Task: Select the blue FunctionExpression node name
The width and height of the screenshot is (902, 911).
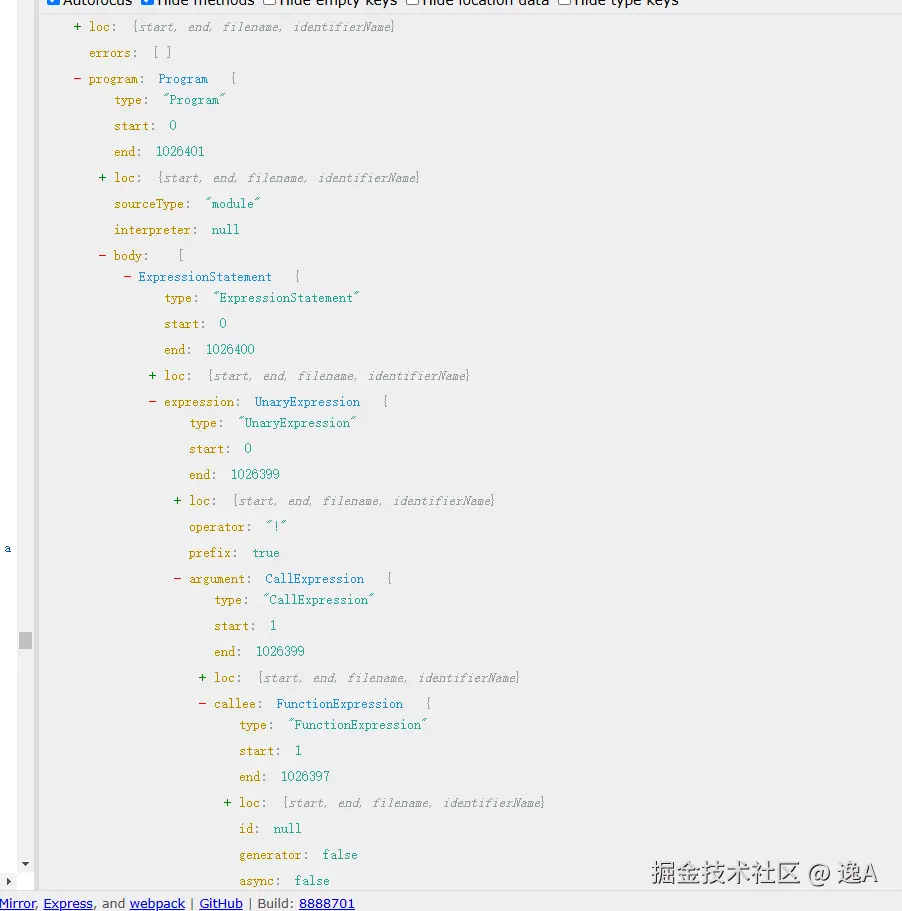Action: 340,704
